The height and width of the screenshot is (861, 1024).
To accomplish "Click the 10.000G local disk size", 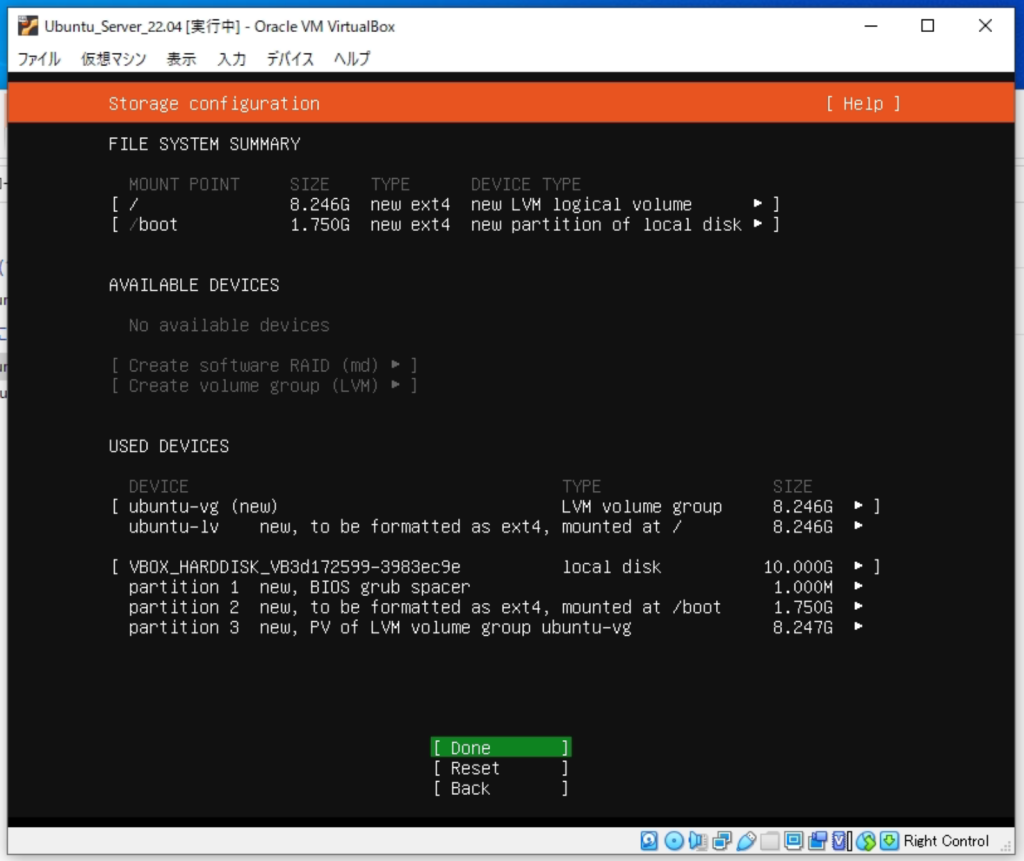I will pos(798,567).
